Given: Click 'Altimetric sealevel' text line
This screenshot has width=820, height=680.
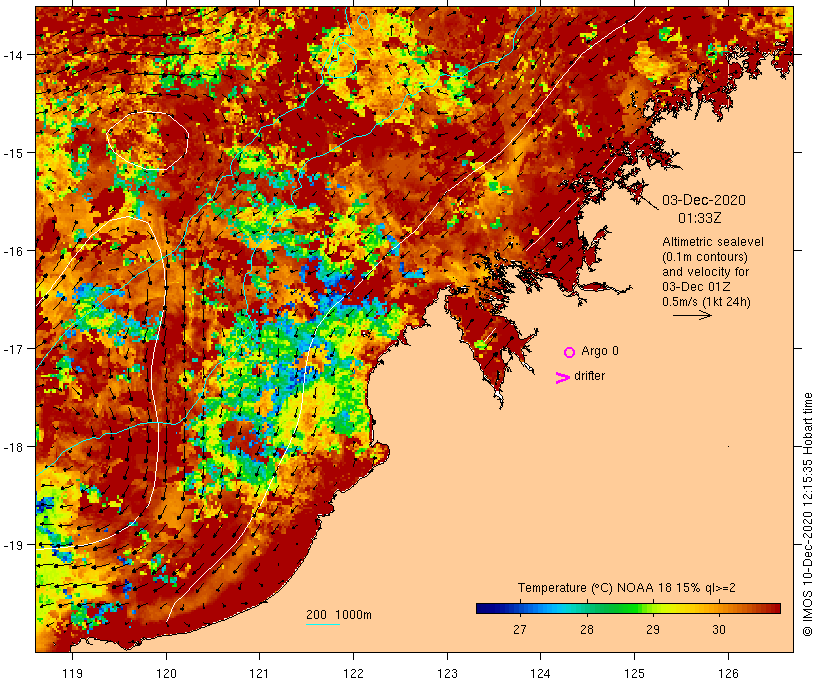Looking at the screenshot, I should [713, 242].
